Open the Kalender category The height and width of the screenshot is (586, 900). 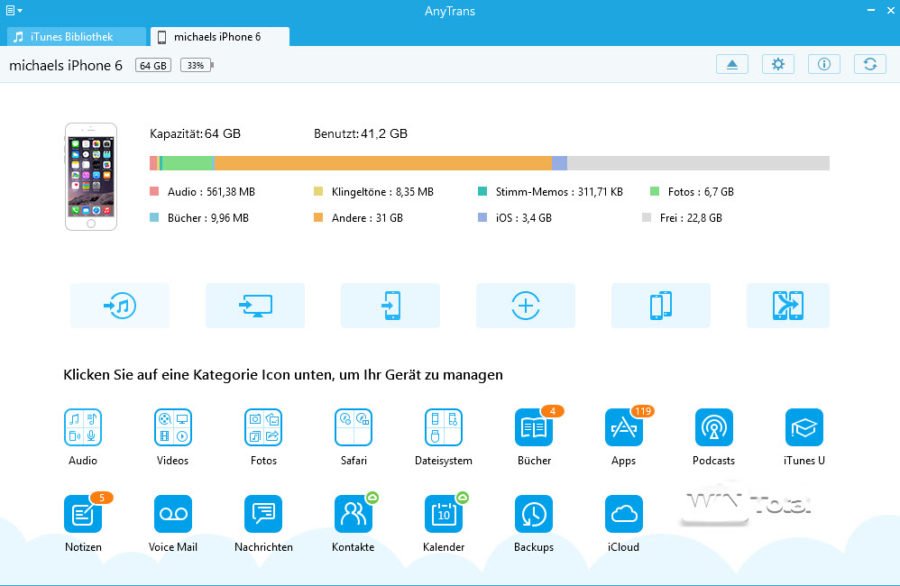[x=443, y=514]
